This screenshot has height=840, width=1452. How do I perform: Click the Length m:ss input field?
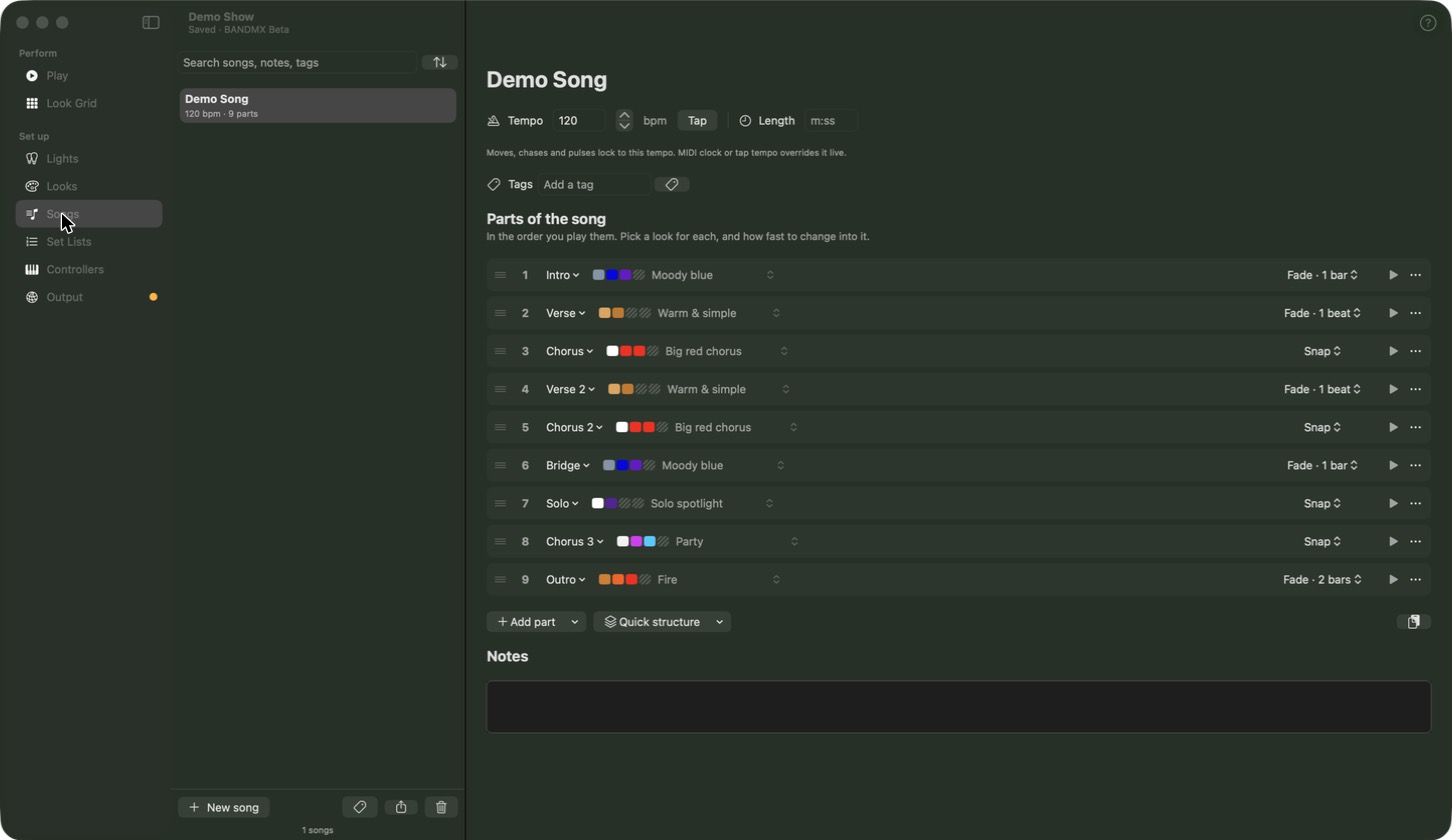(x=831, y=121)
